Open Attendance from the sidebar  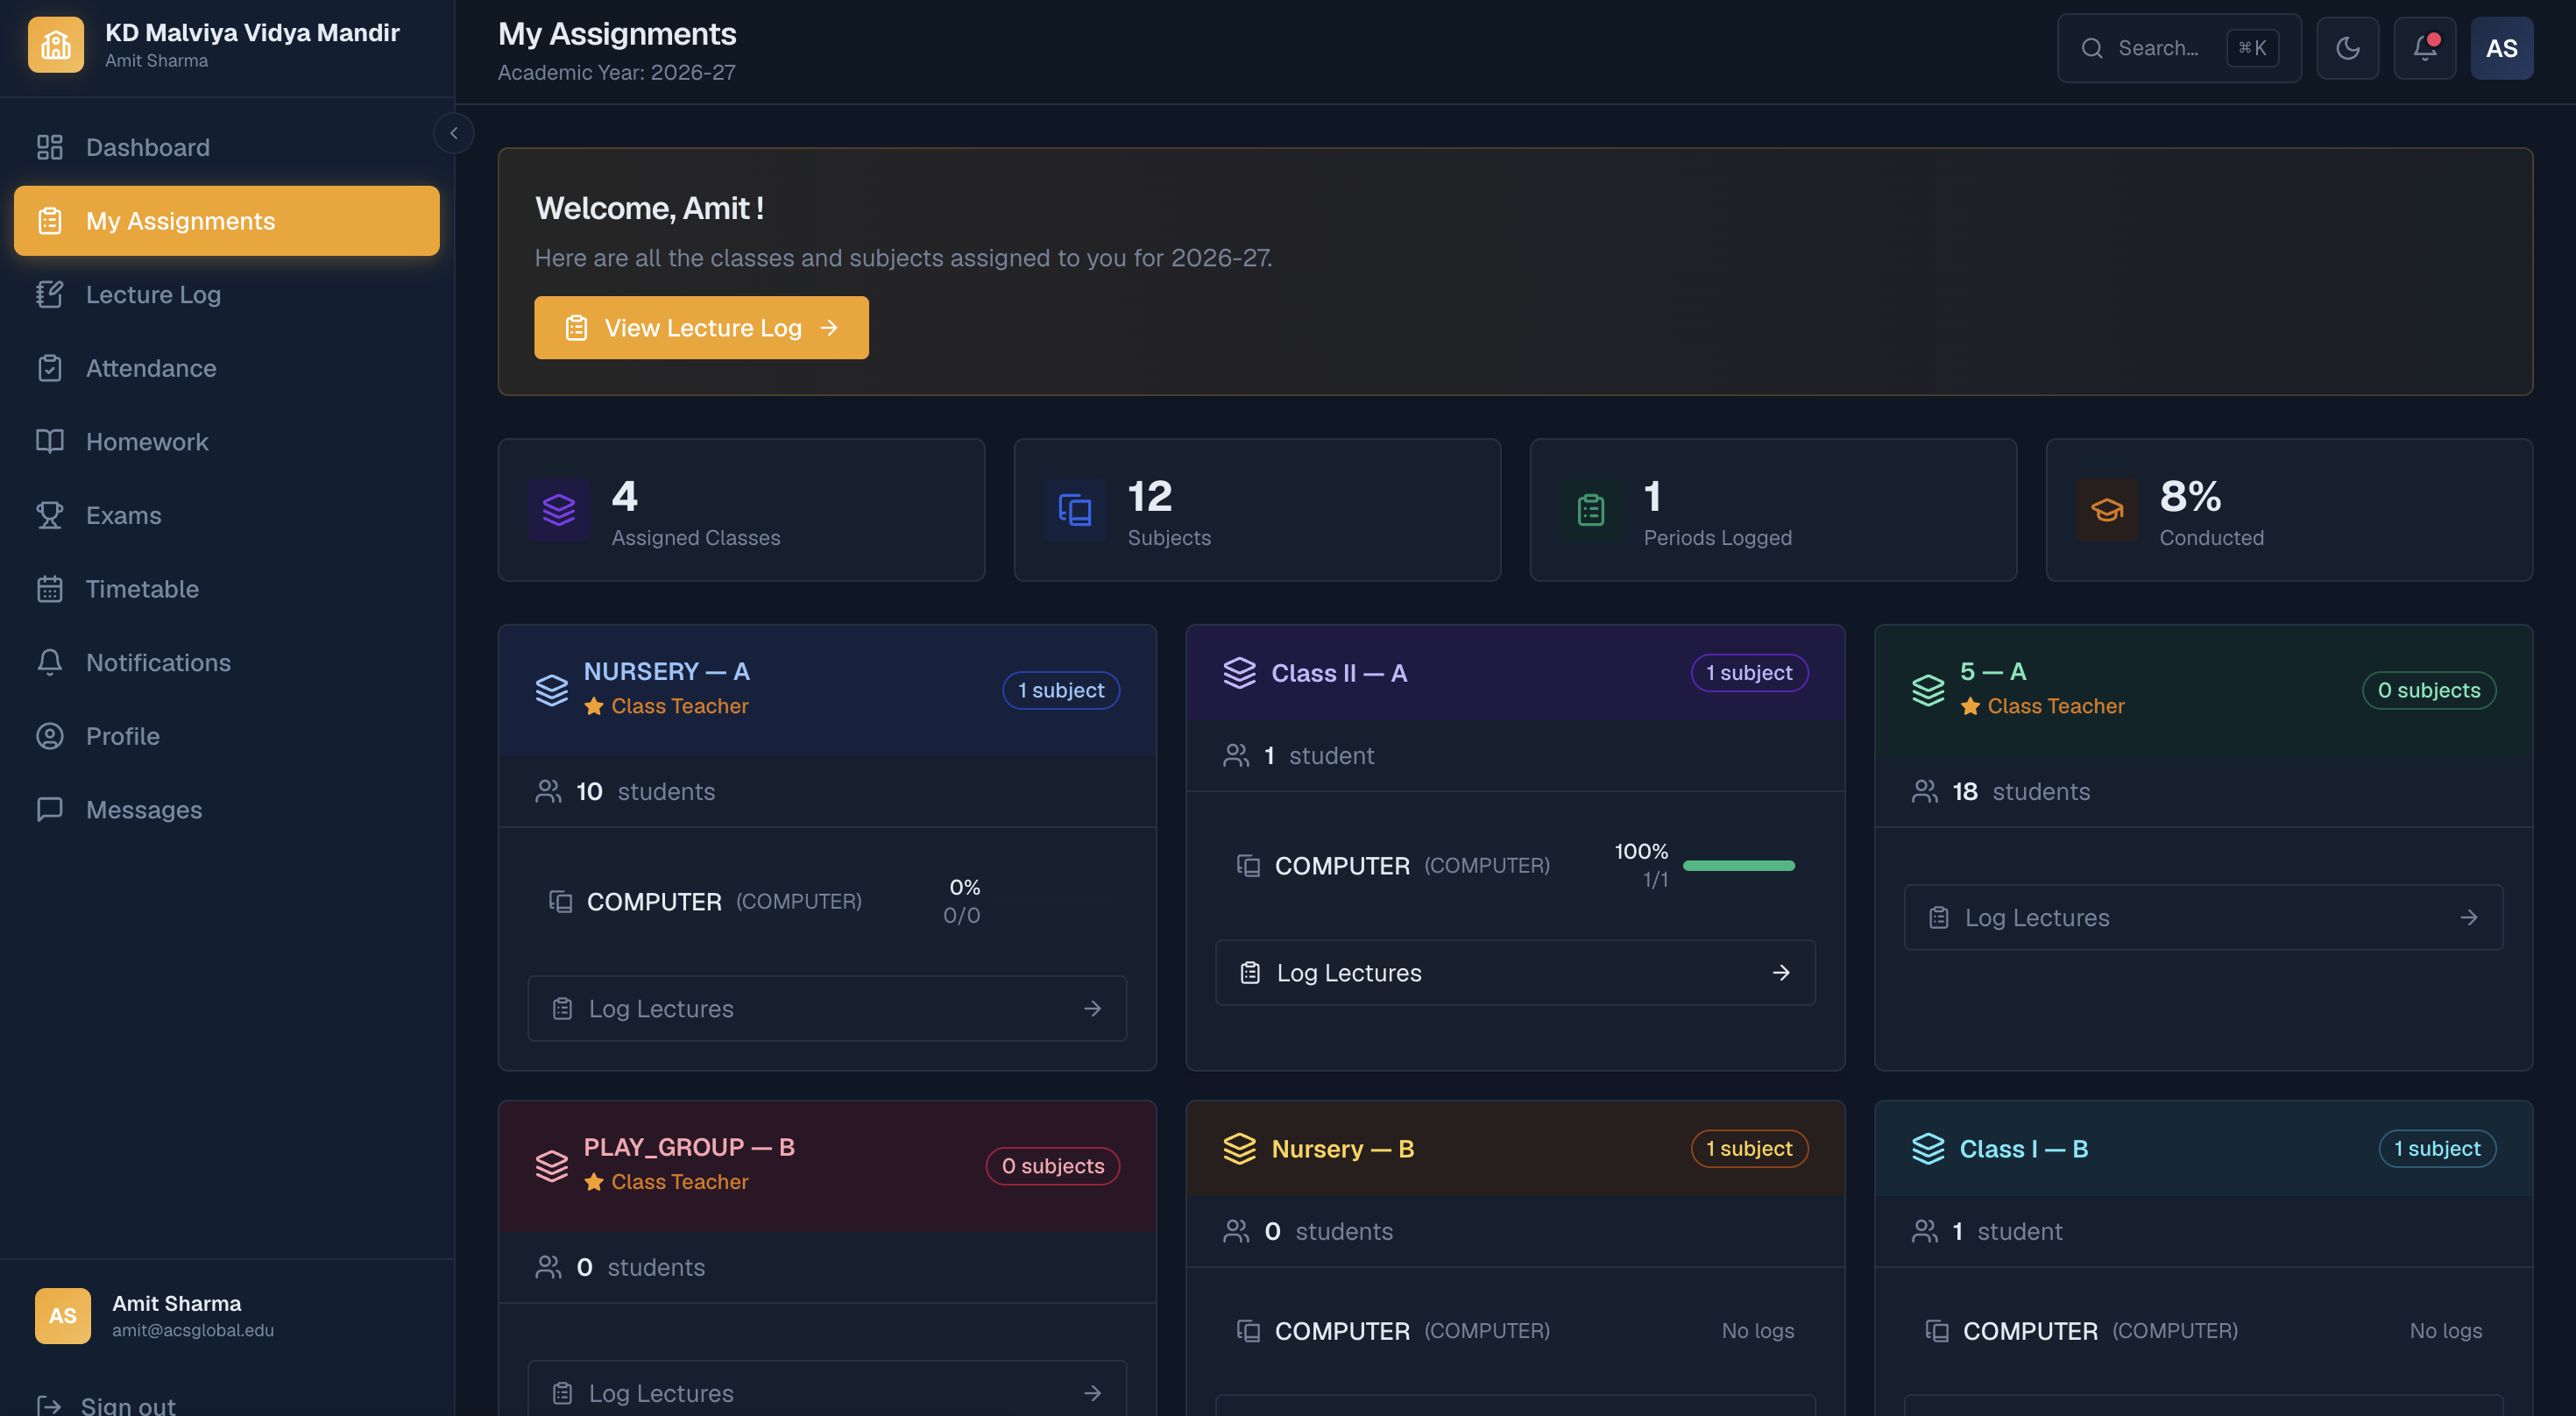(x=227, y=368)
